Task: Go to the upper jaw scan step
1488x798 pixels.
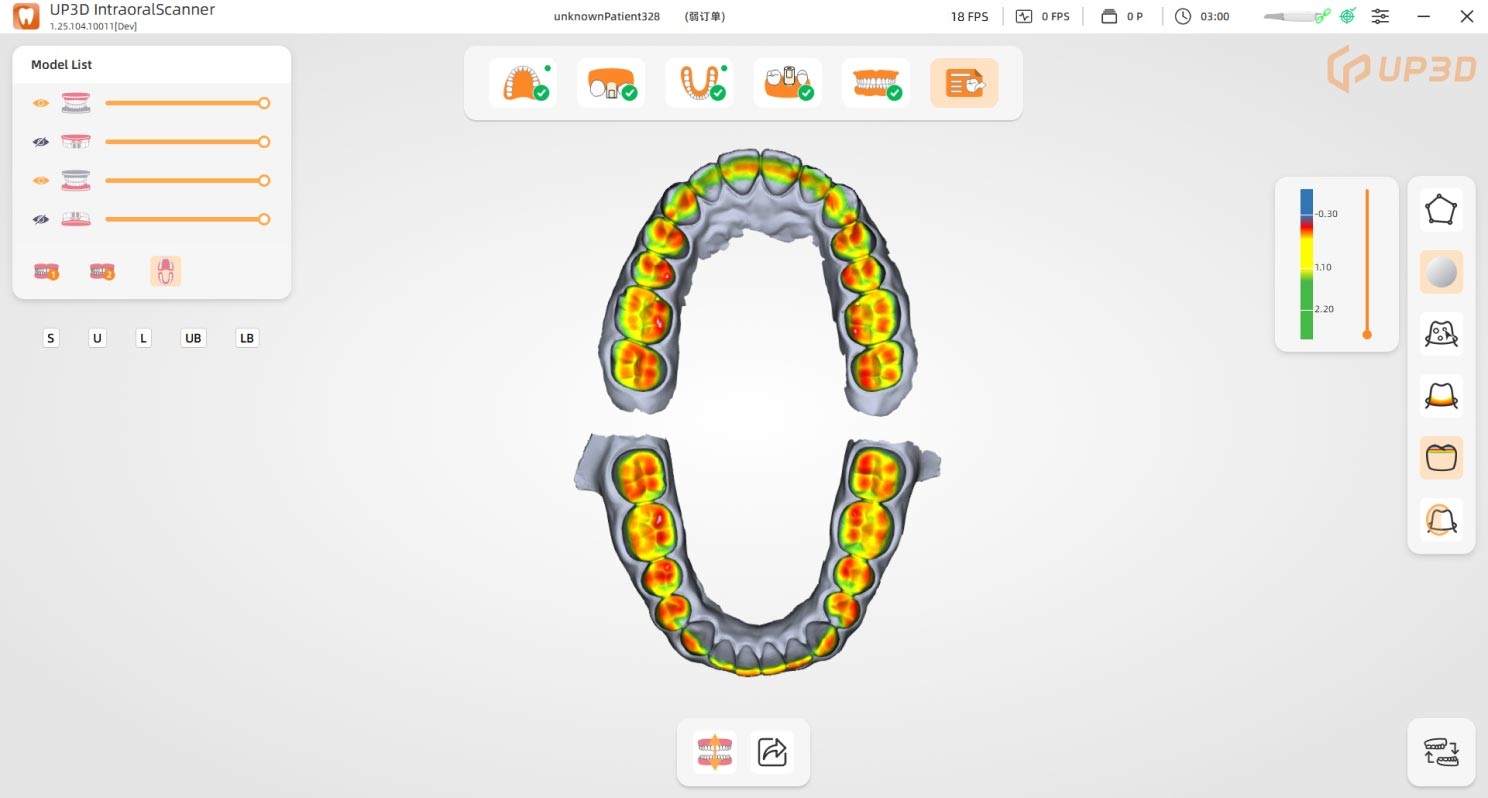Action: tap(522, 83)
